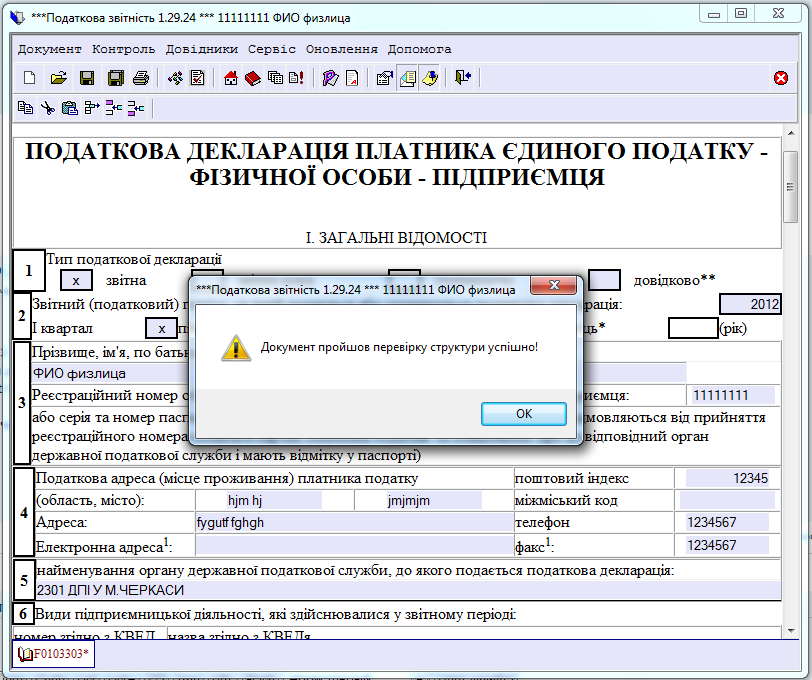The image size is (812, 680).
Task: Save the document with the floppy disk icon
Action: (x=87, y=78)
